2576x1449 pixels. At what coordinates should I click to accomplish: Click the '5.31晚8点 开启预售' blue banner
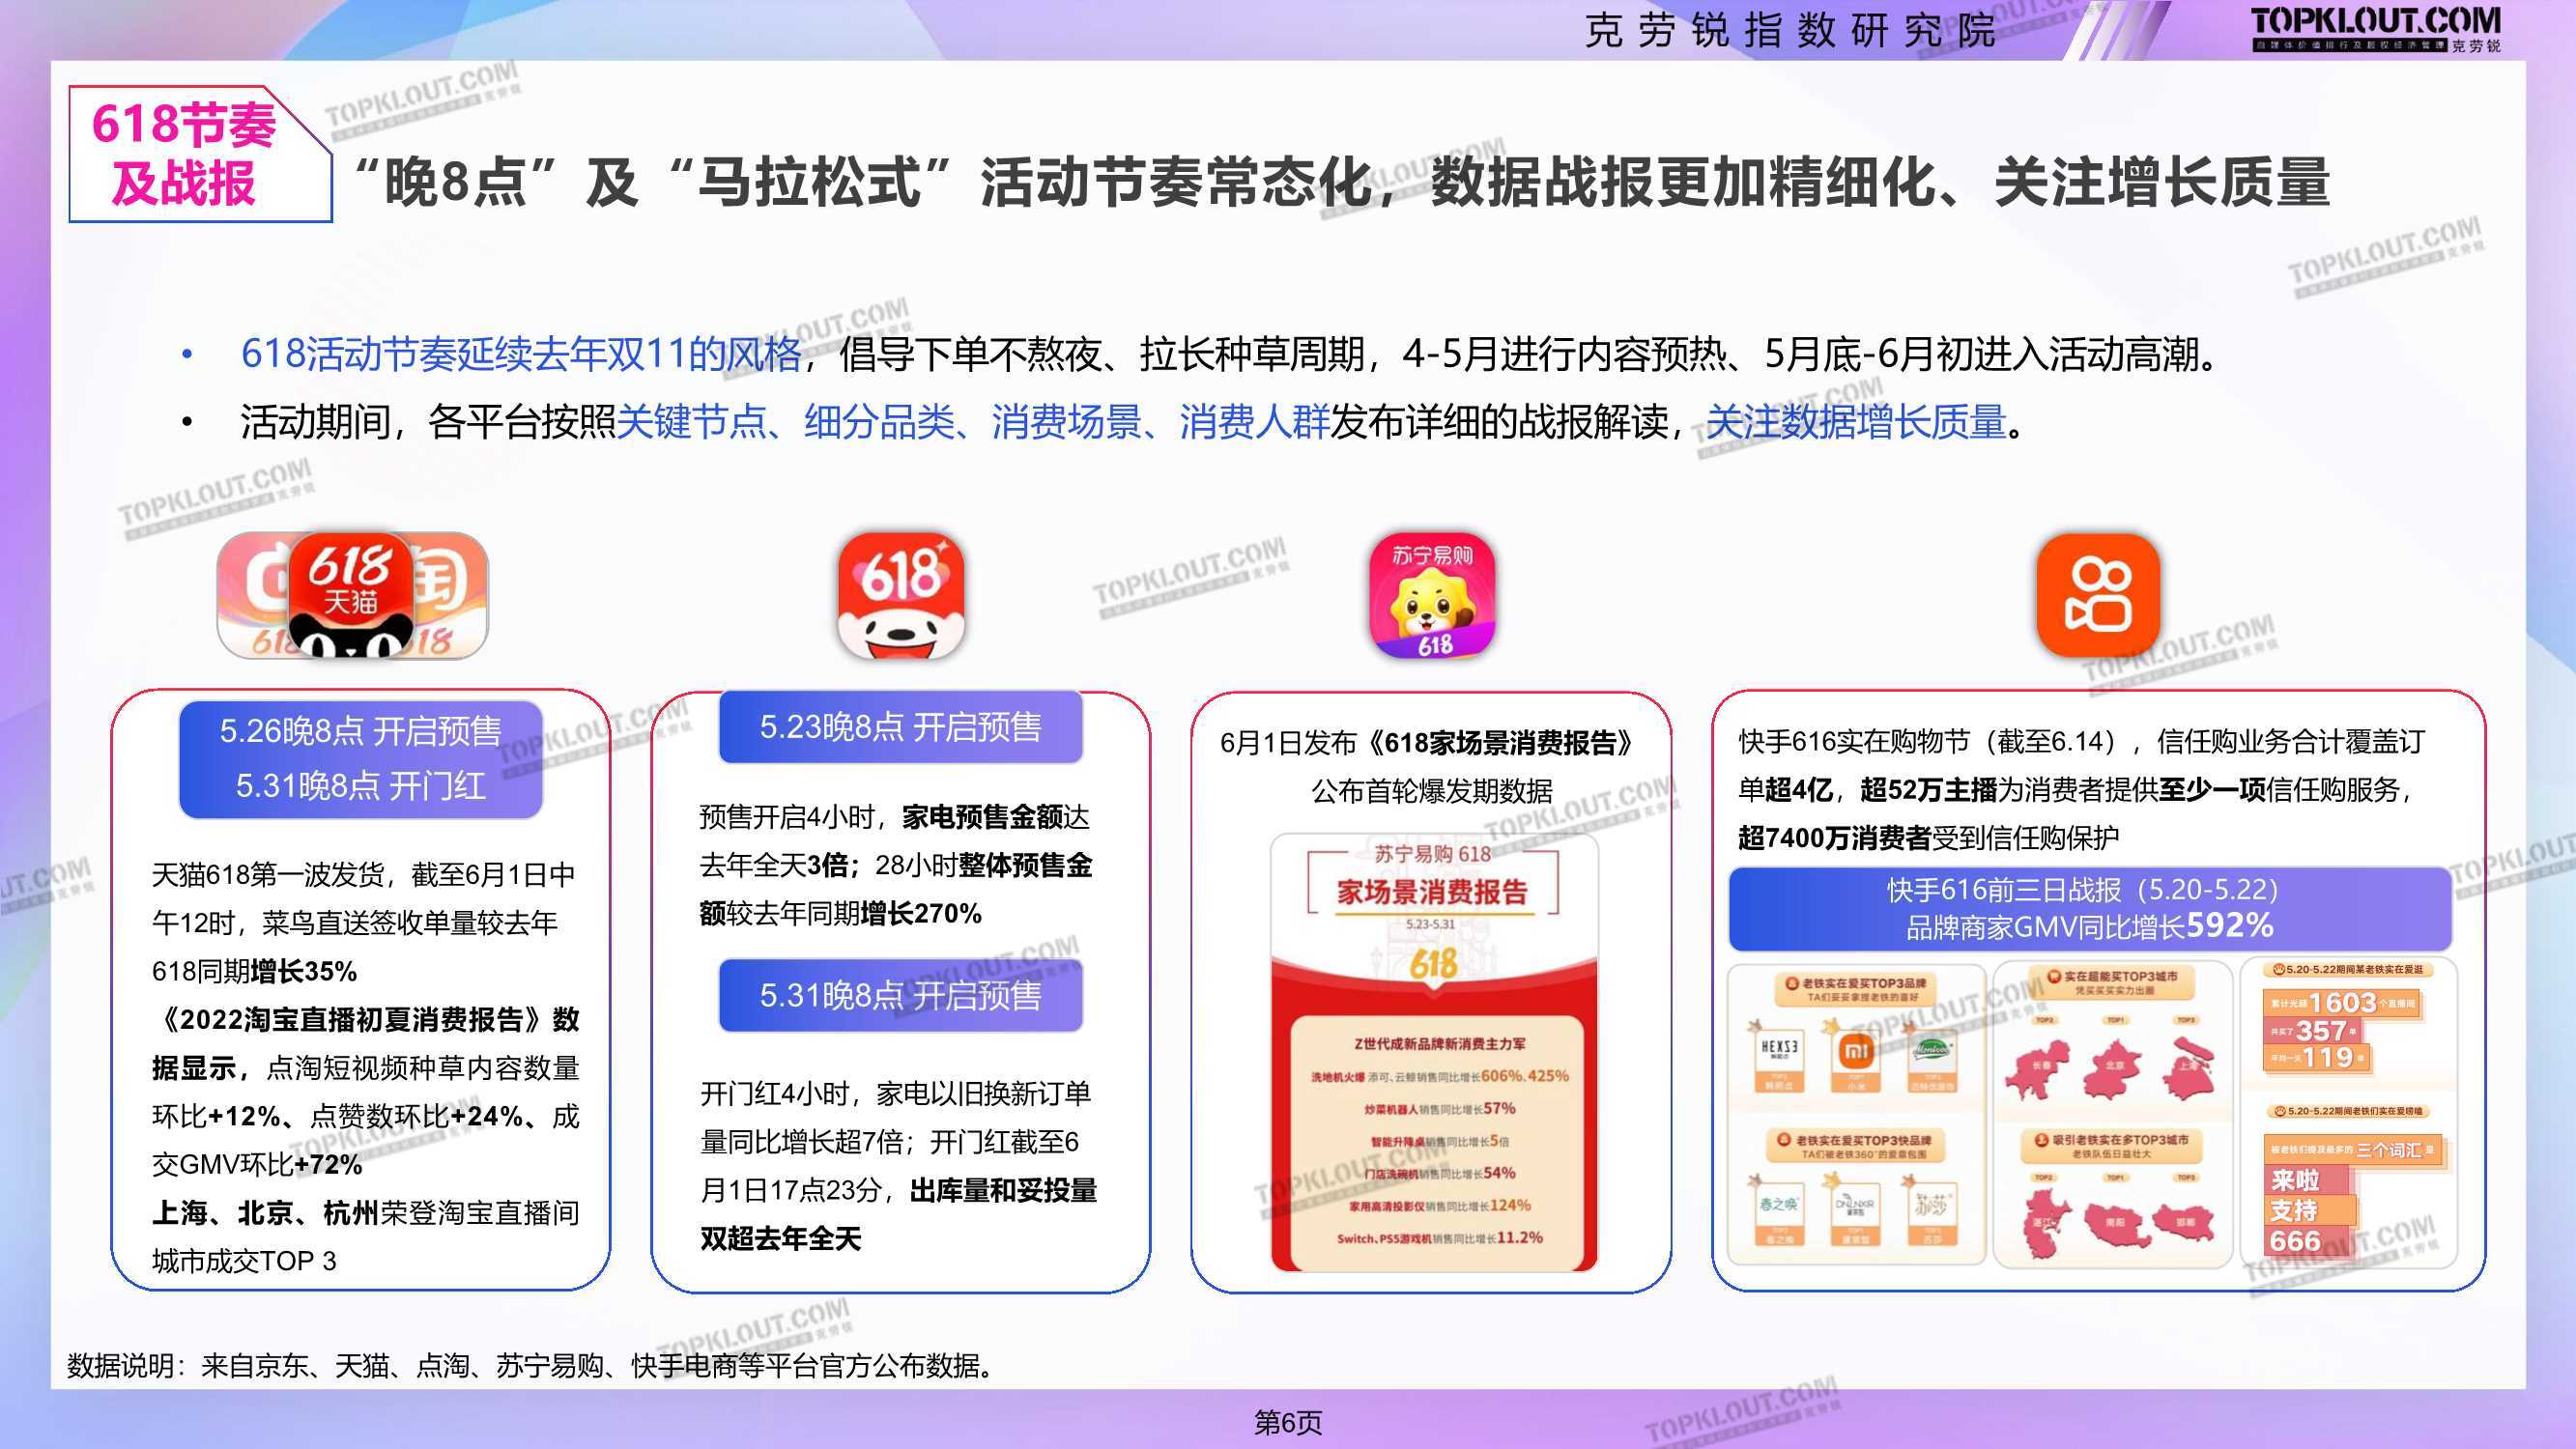point(901,995)
